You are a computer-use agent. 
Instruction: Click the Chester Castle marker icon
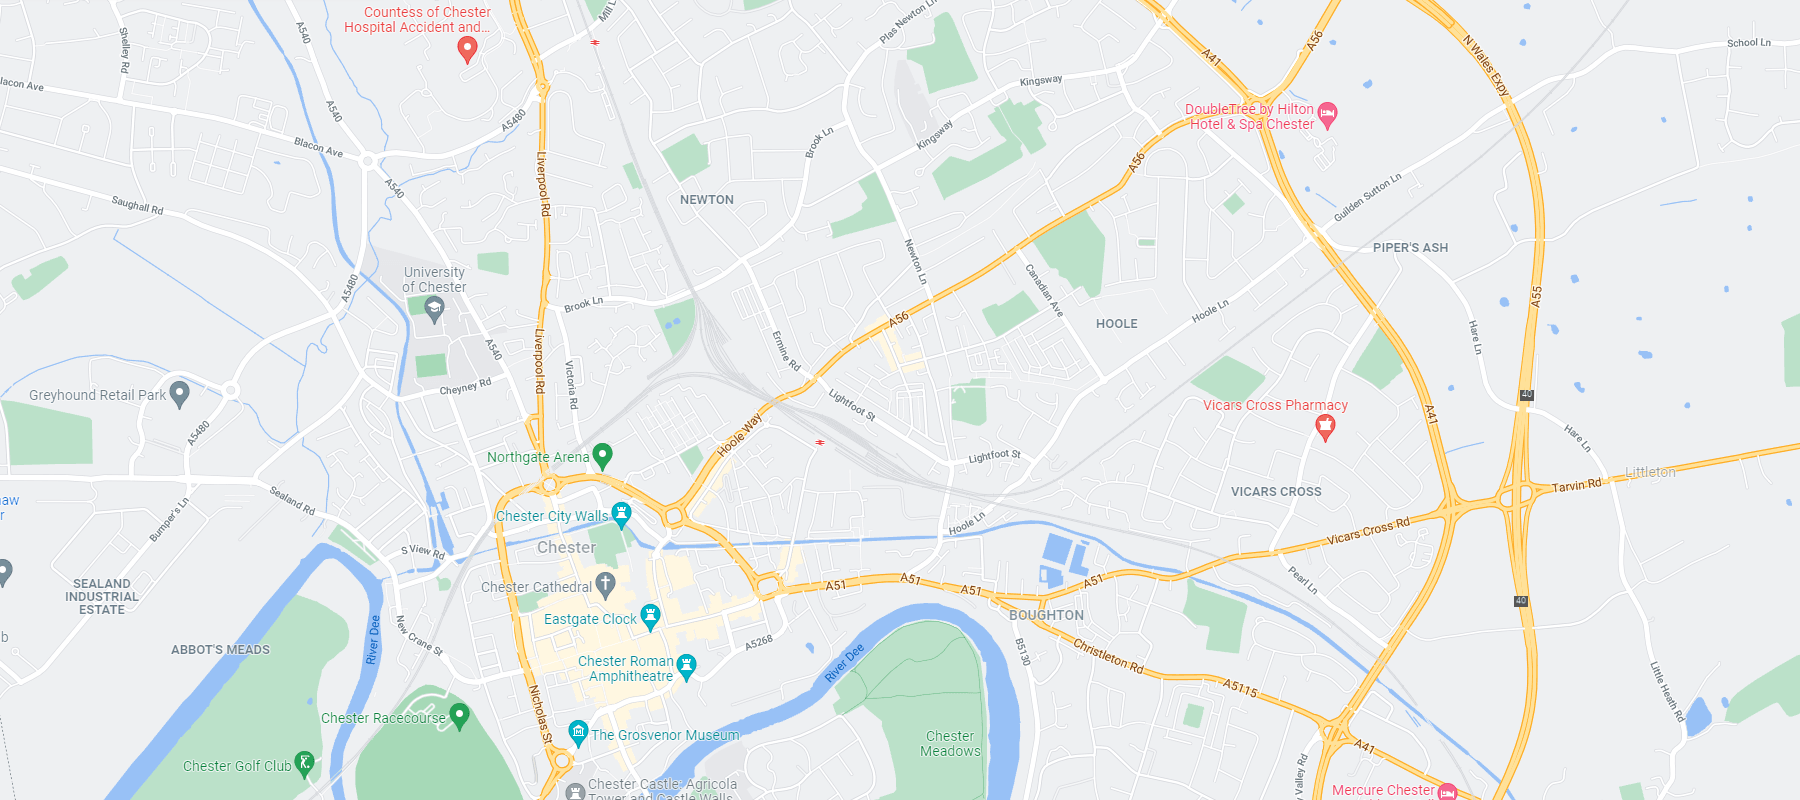[575, 792]
